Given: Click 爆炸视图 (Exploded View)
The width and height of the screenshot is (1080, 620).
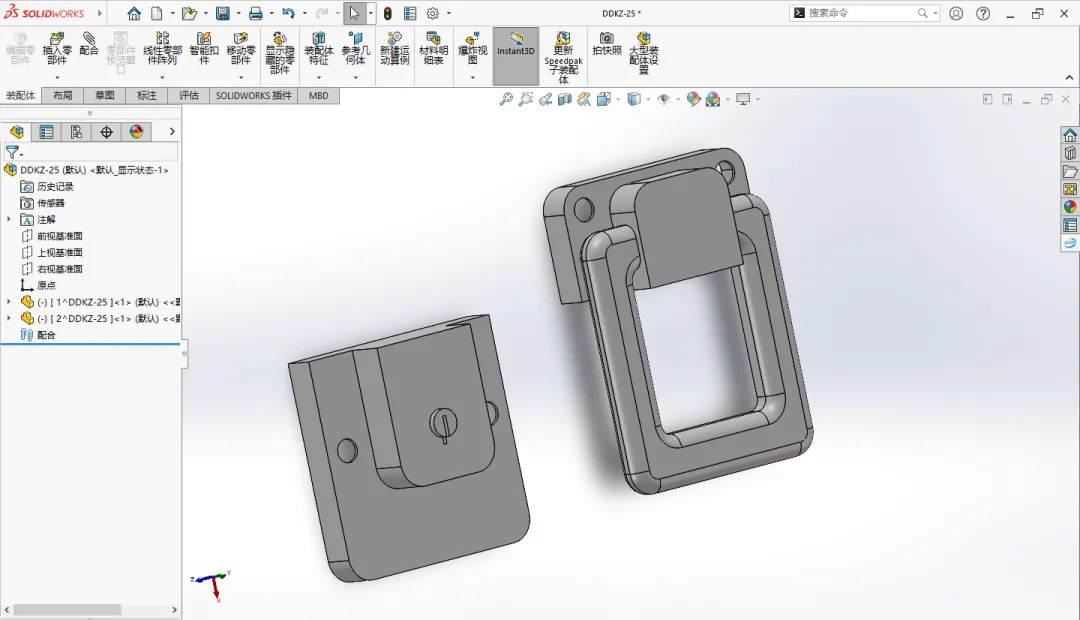Looking at the screenshot, I should pos(472,48).
